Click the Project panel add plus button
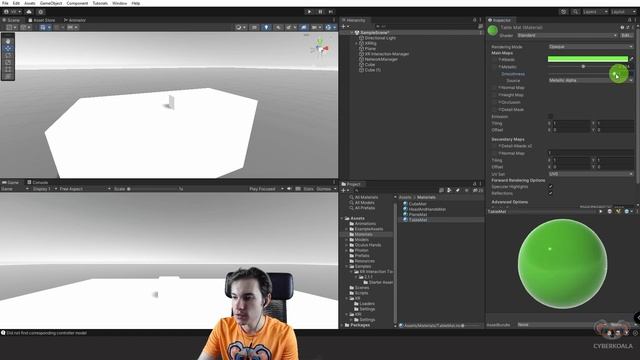Screen dimensions: 640x360 coord(344,191)
